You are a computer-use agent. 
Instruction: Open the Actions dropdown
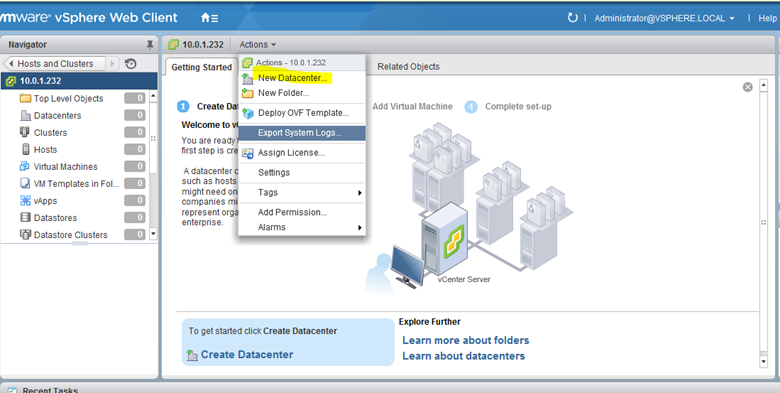coord(258,45)
